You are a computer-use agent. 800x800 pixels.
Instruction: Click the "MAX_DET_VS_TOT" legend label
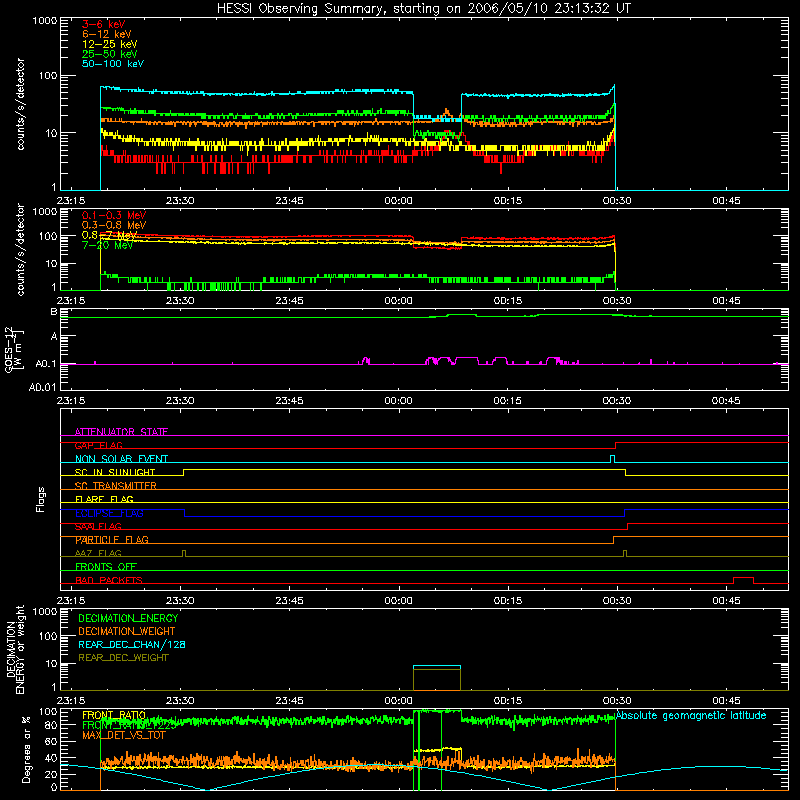[124, 735]
